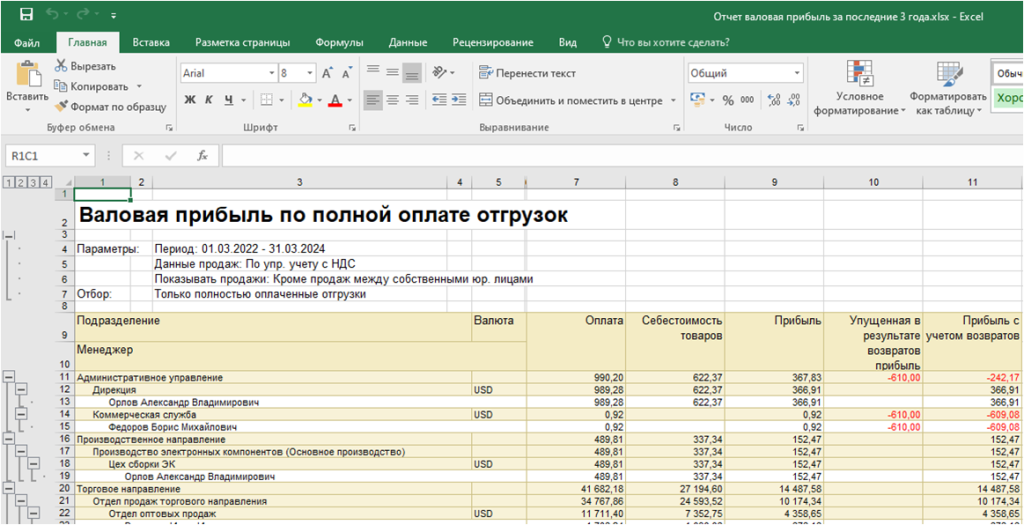The width and height of the screenshot is (1024, 525).
Task: Click the yellow fill color bucket
Action: pos(305,100)
